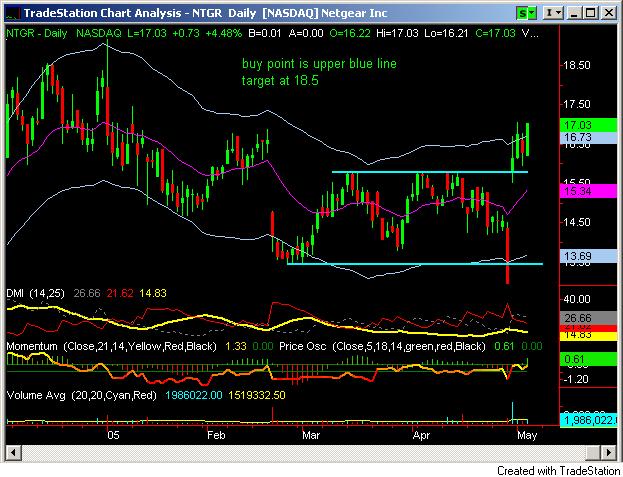The height and width of the screenshot is (477, 623).
Task: Click the cyan 1986022.00 volume value
Action: [x=194, y=396]
